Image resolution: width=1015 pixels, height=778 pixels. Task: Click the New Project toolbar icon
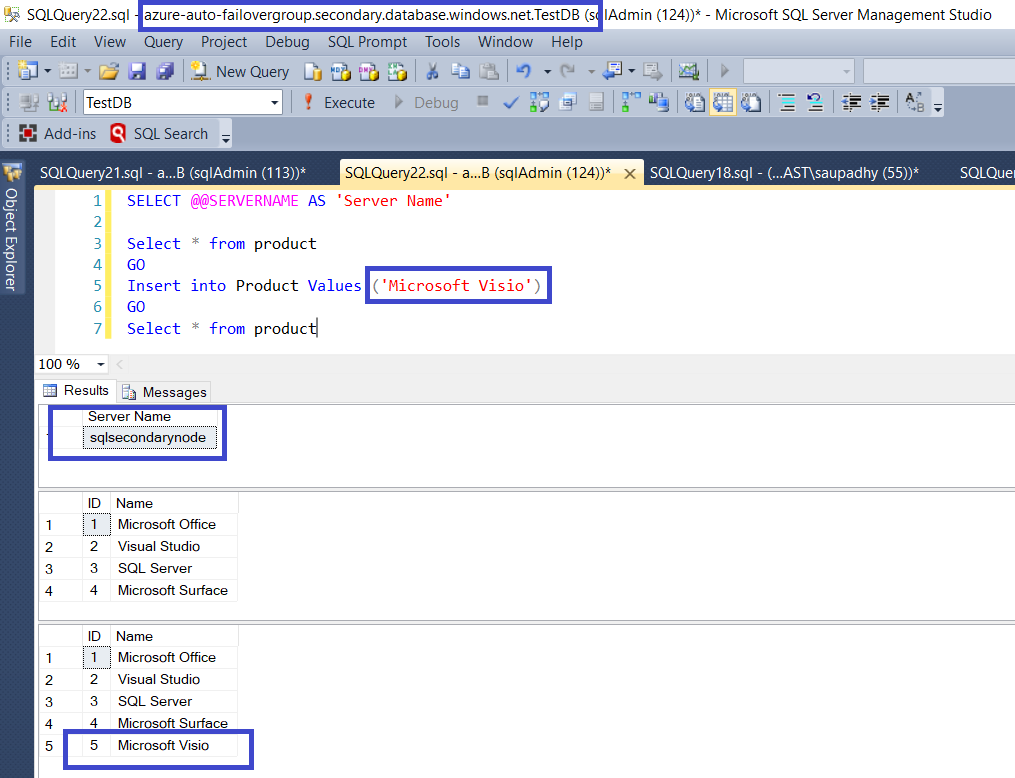(x=28, y=71)
